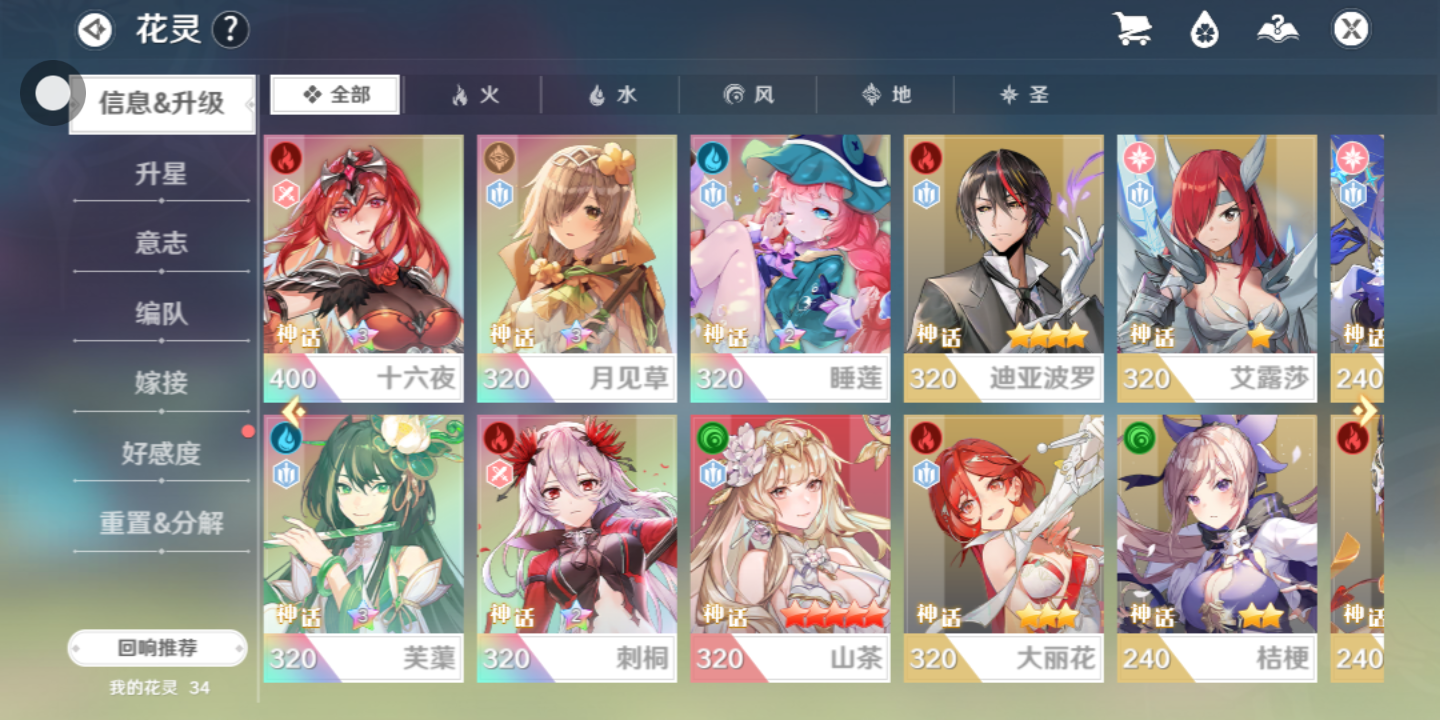Filter by 火 element

[x=475, y=95]
